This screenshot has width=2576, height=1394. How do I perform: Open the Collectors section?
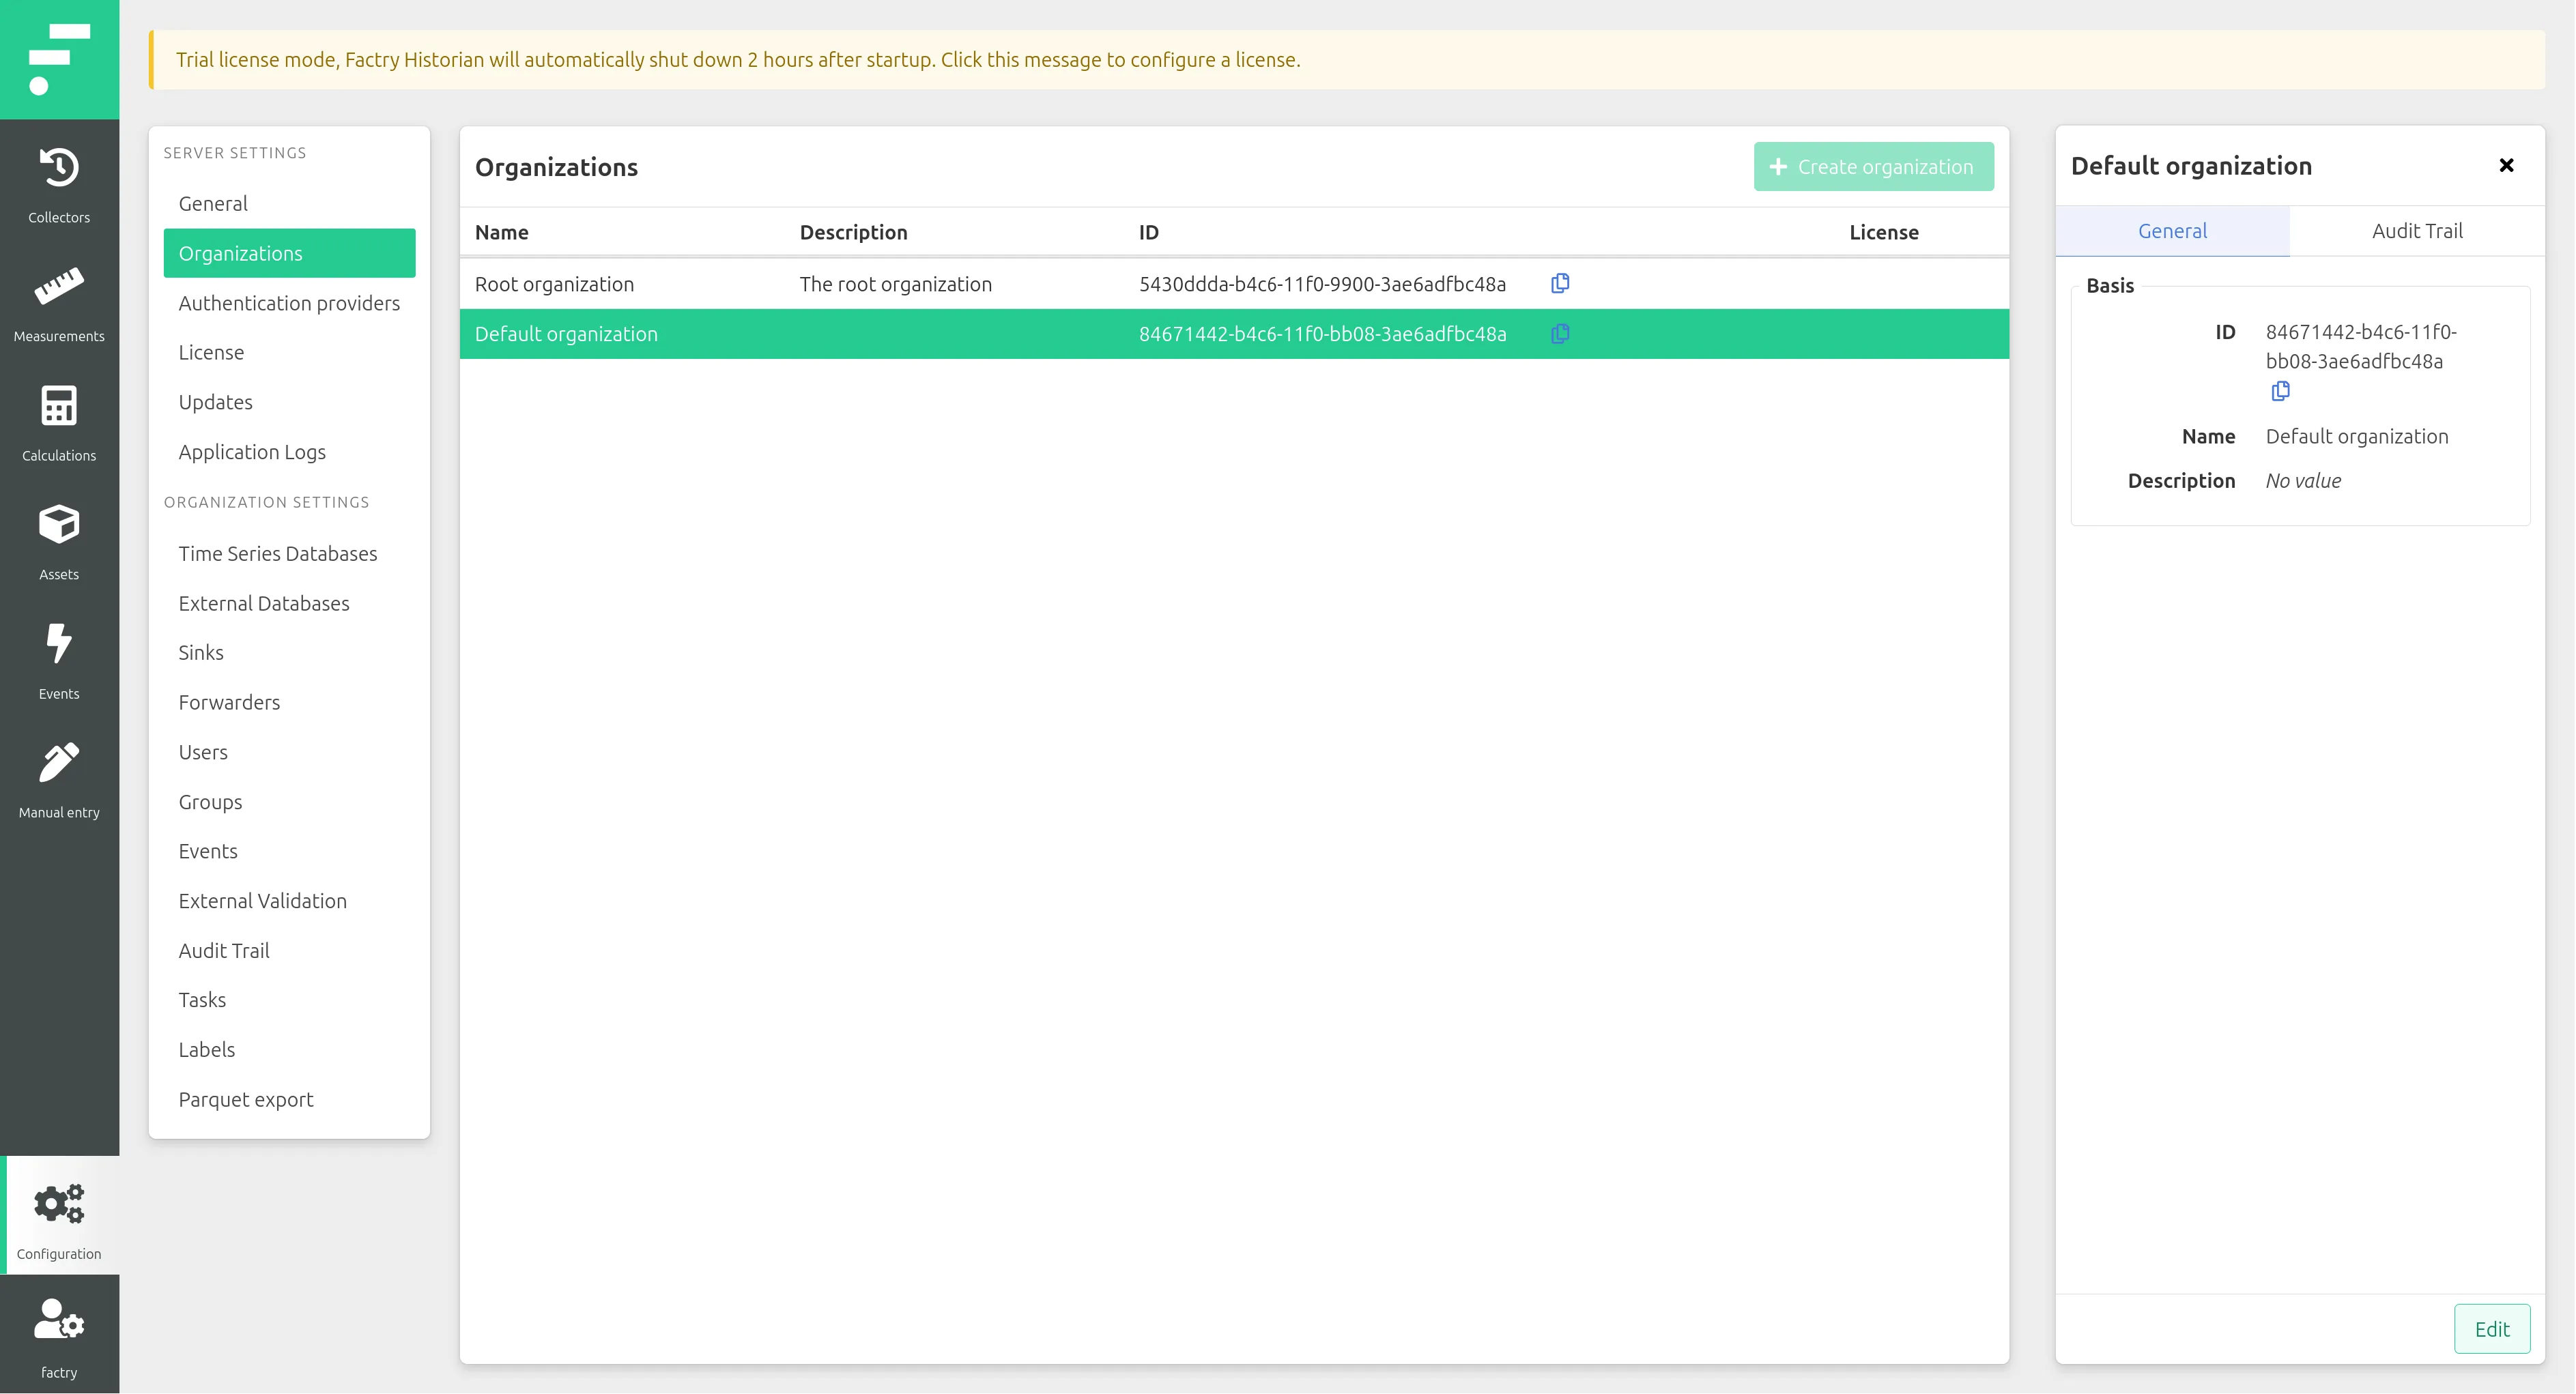(59, 185)
